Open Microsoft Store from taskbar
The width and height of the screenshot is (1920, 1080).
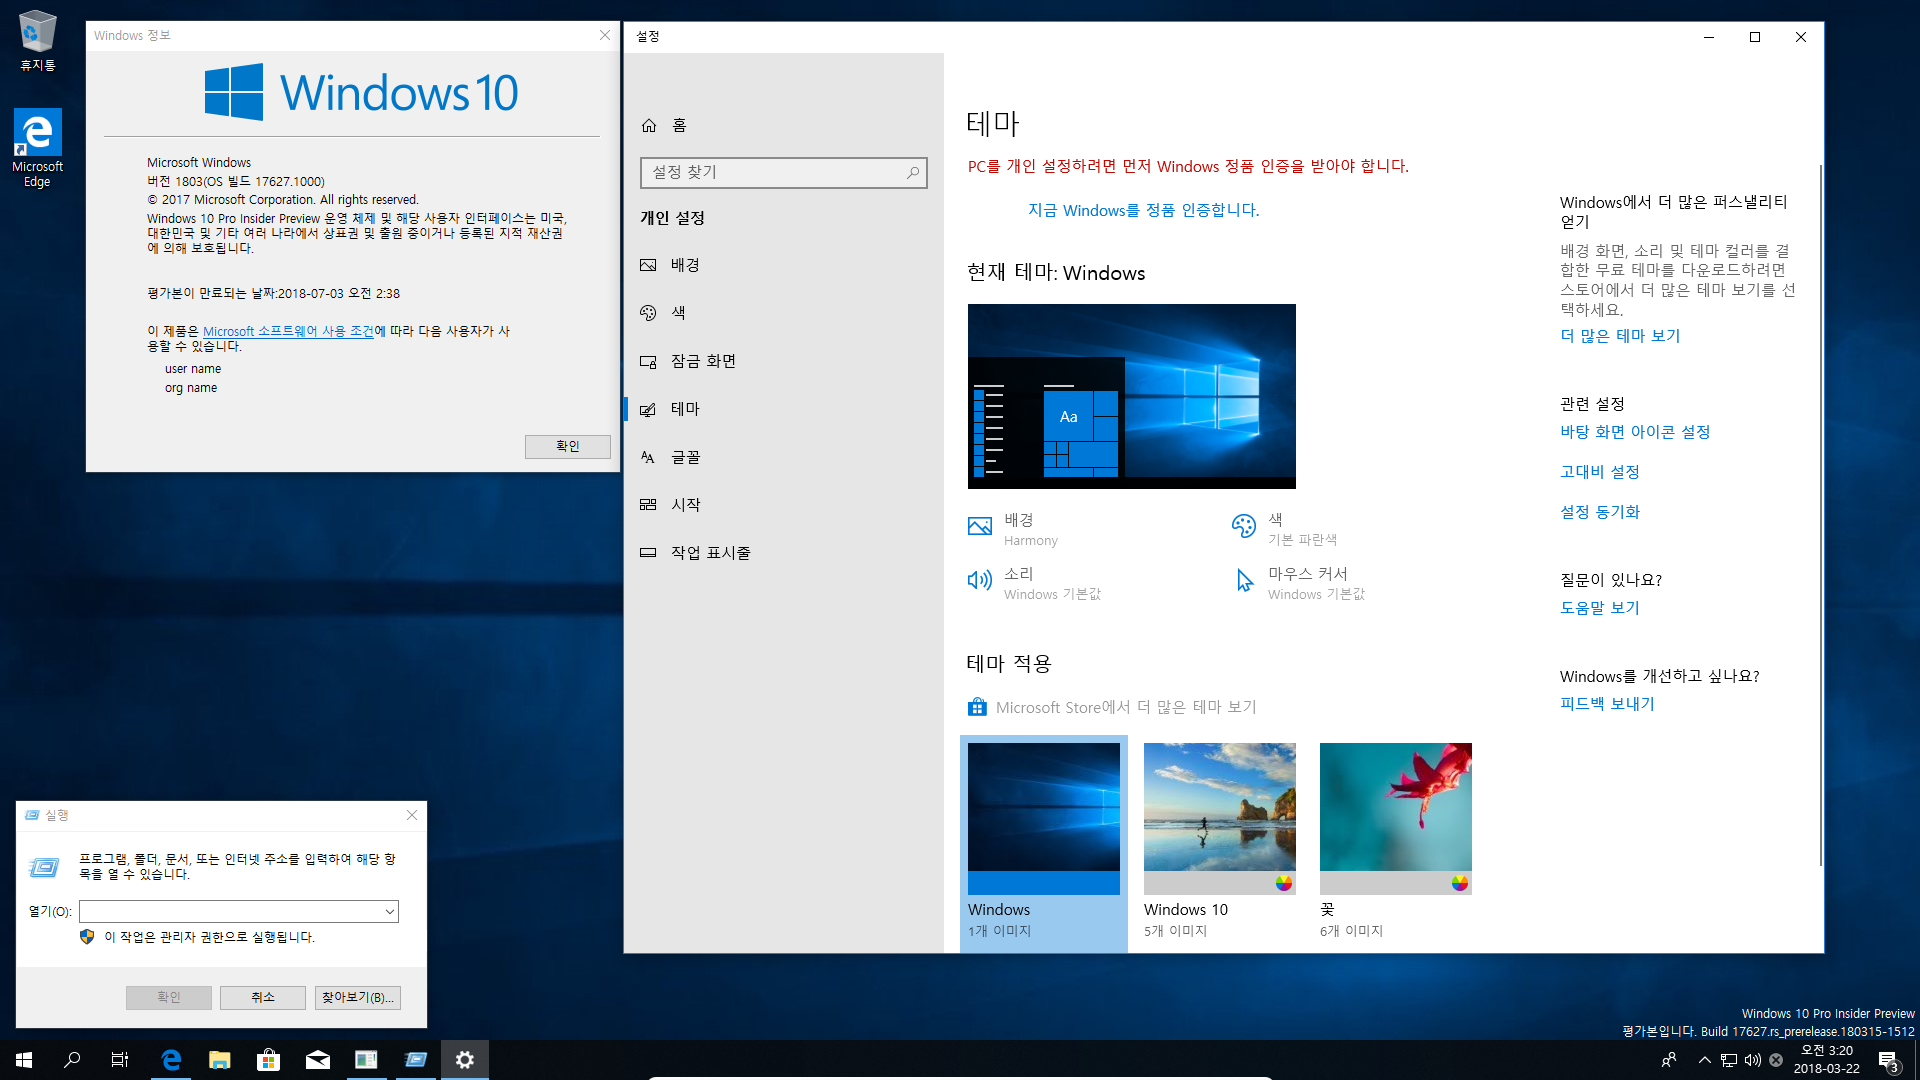(268, 1060)
